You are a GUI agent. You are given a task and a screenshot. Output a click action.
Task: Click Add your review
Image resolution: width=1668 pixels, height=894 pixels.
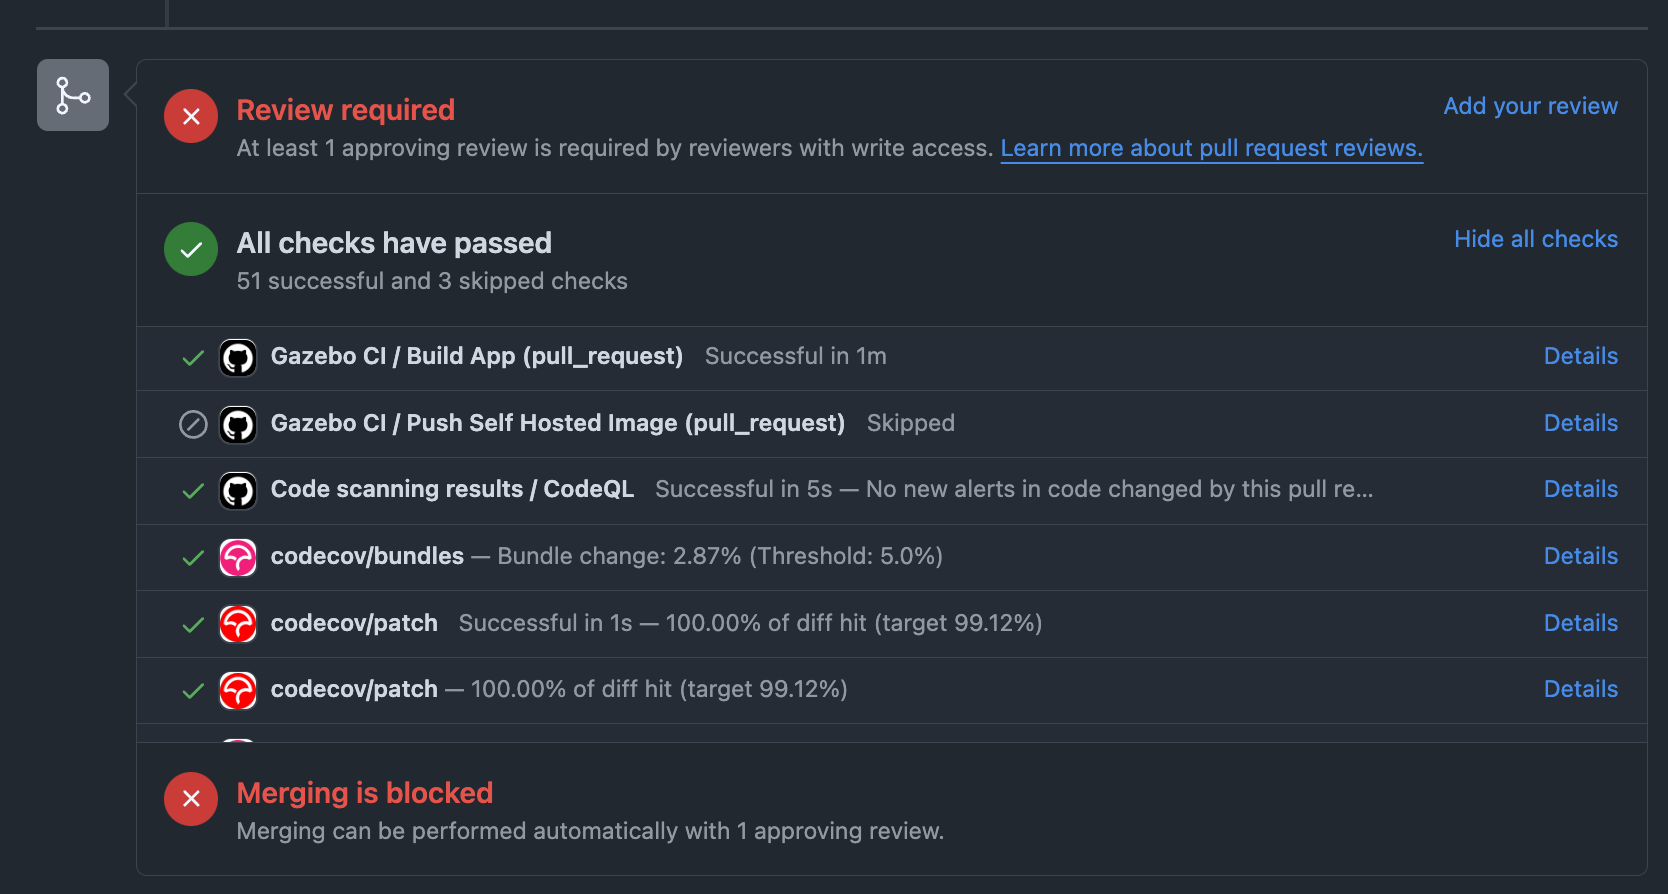[x=1530, y=106]
